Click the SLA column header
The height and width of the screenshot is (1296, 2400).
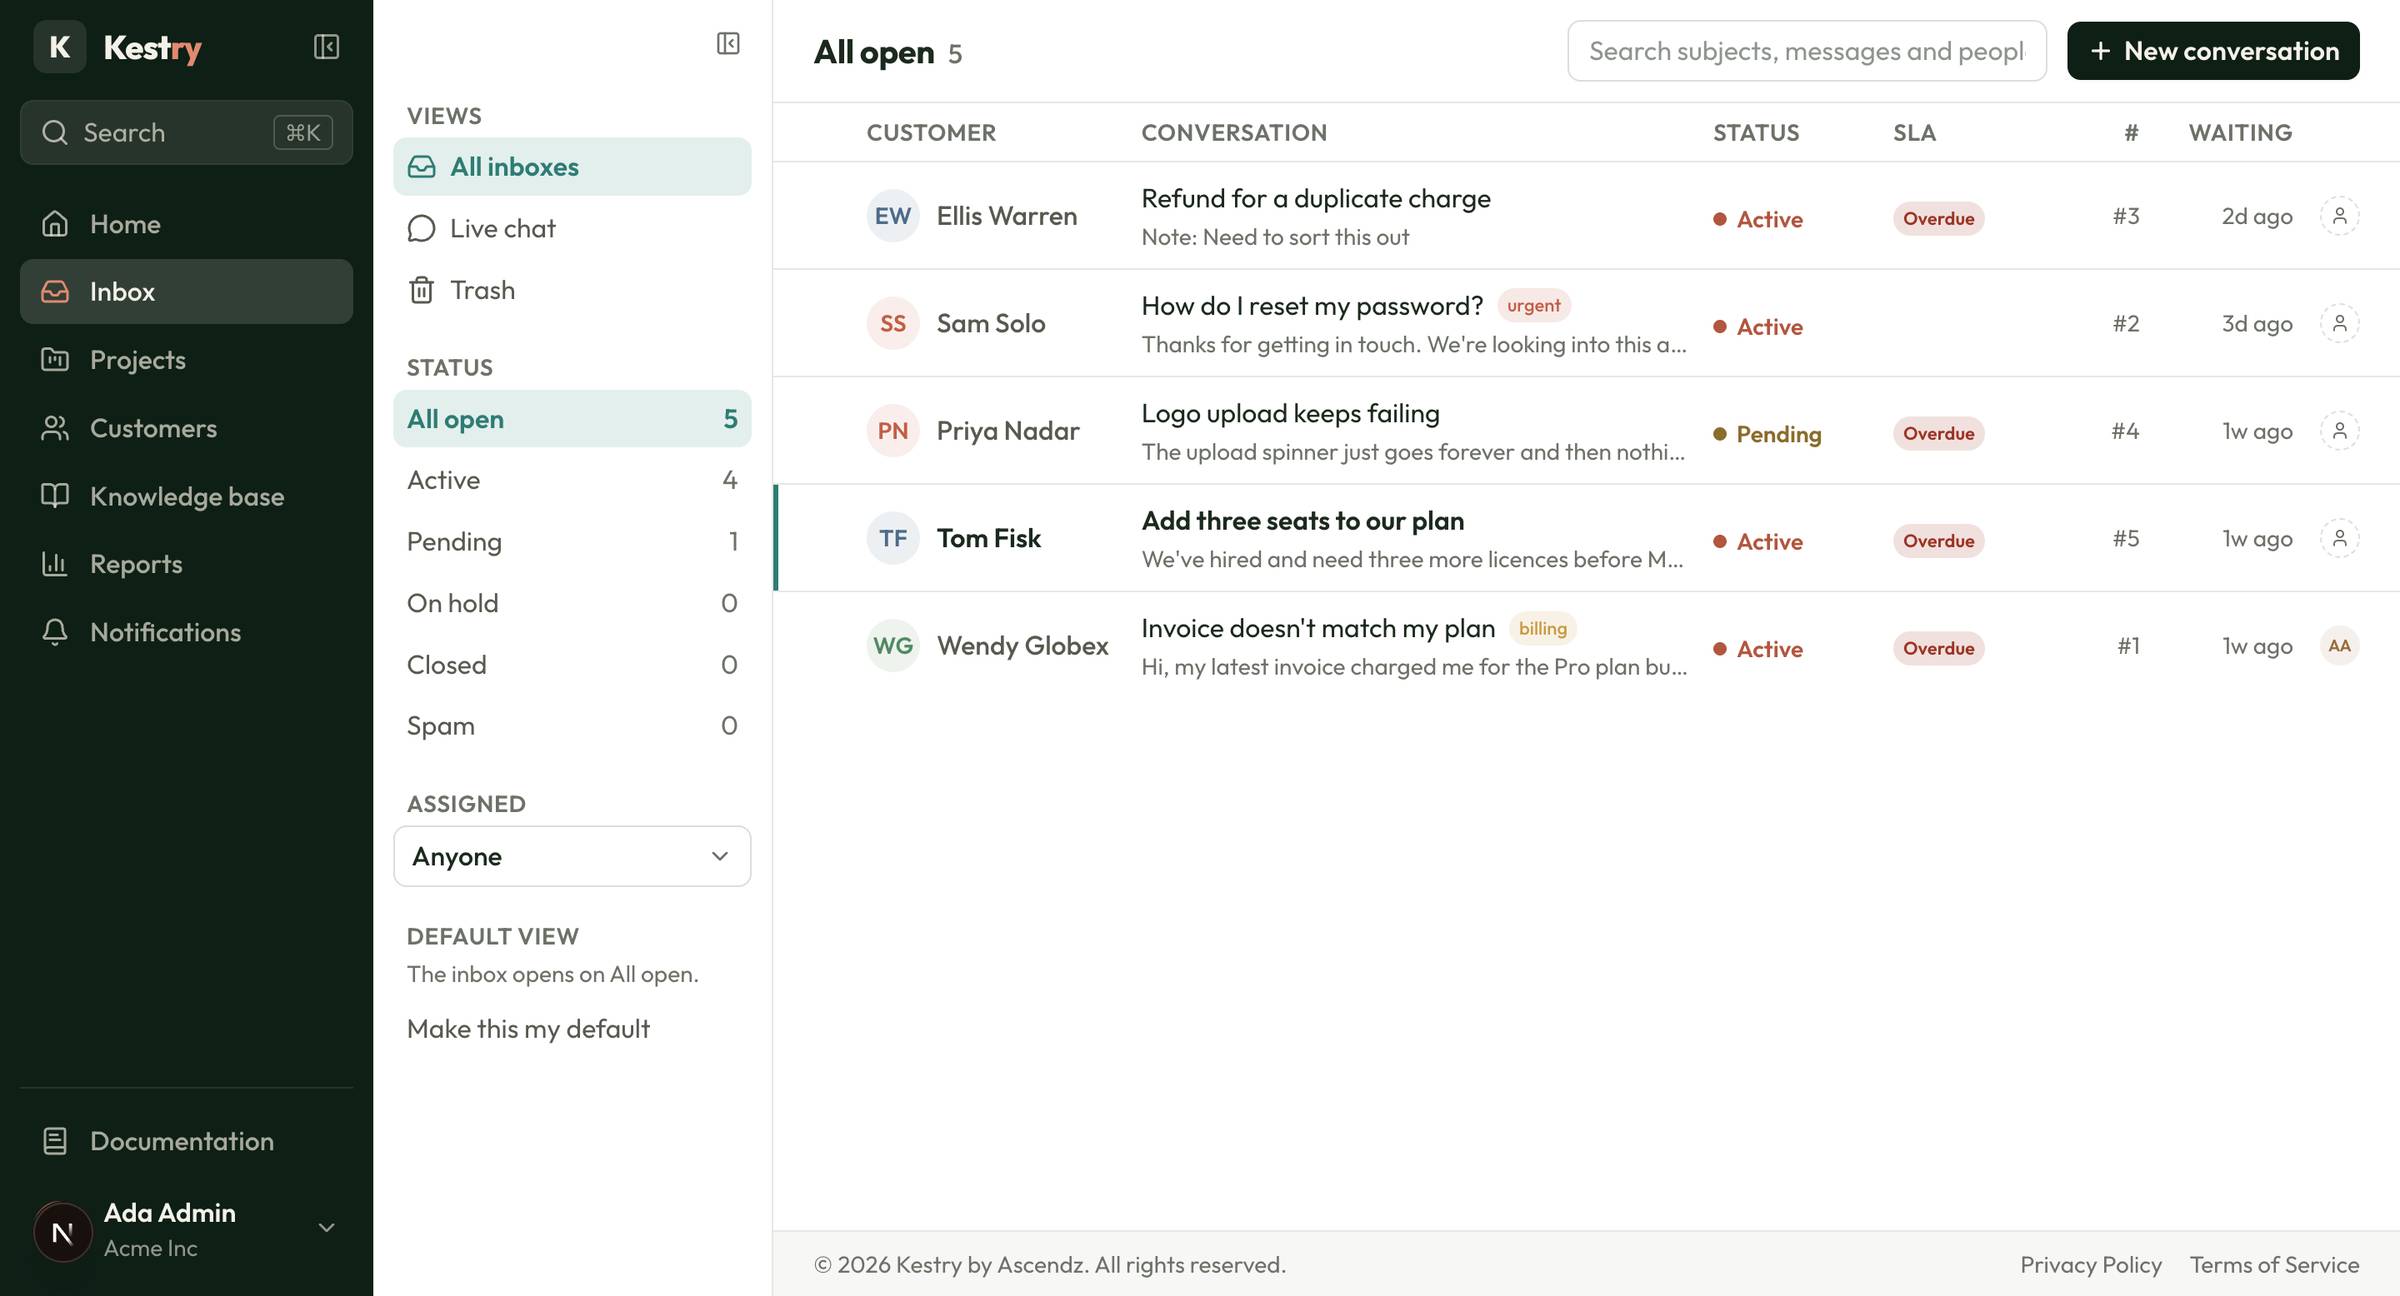pos(1914,132)
